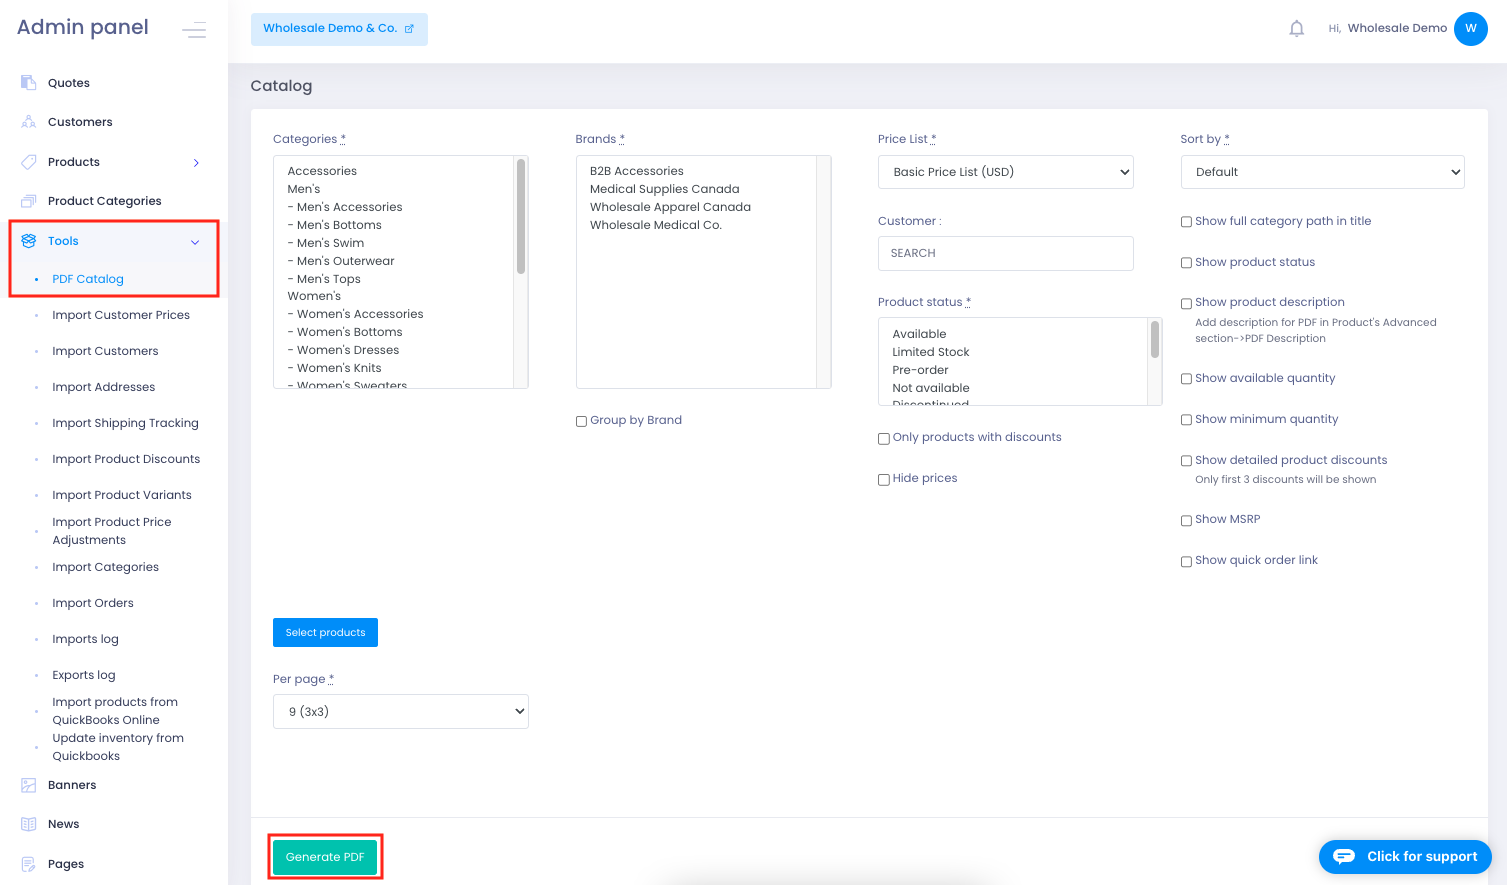Click the Customers sidebar icon
This screenshot has width=1507, height=885.
(28, 121)
